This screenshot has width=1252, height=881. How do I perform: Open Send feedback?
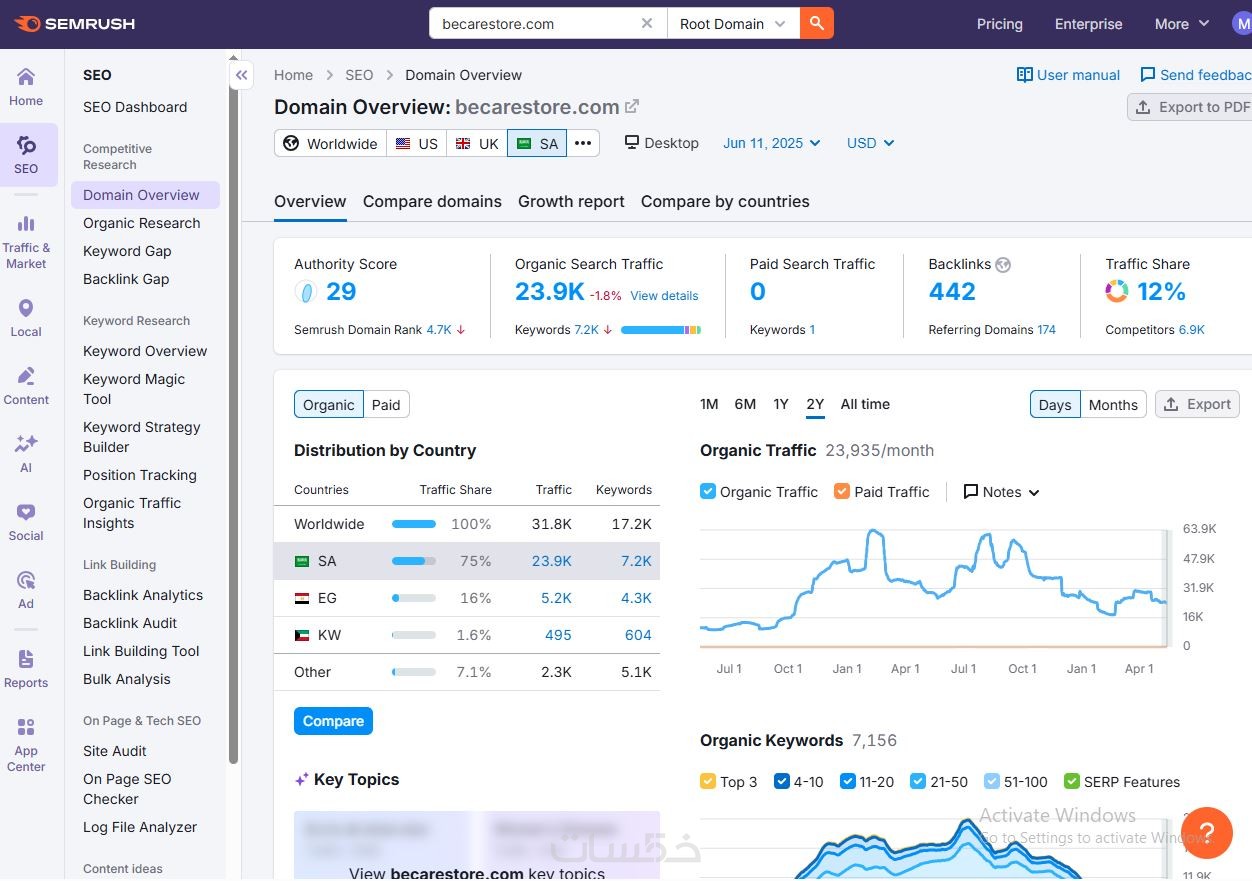(1196, 75)
